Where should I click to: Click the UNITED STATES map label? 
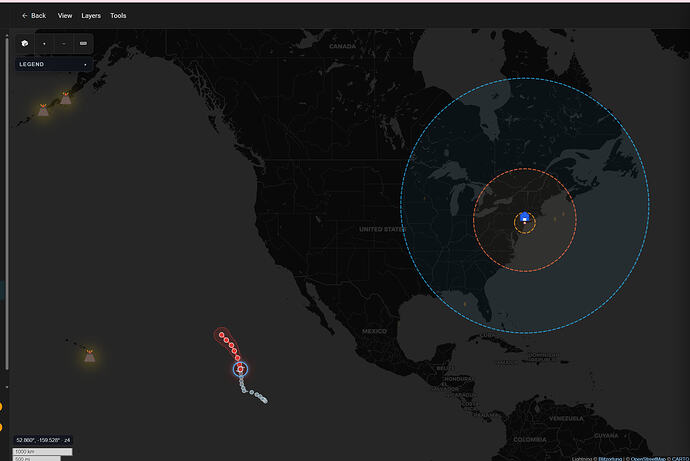[x=382, y=229]
